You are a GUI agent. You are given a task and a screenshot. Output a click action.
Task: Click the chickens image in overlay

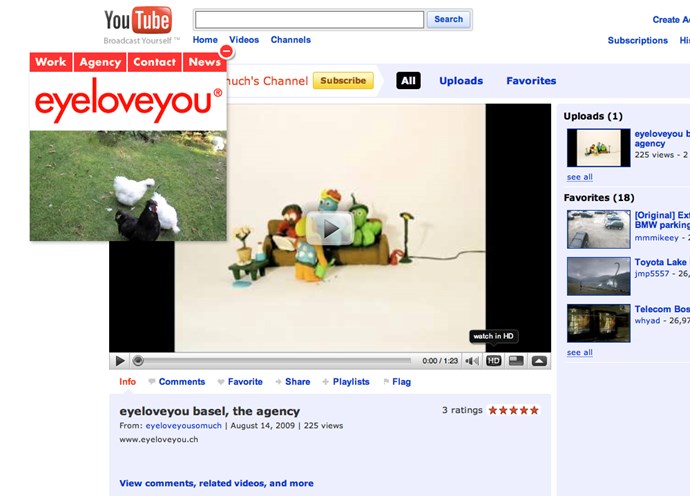tap(128, 186)
